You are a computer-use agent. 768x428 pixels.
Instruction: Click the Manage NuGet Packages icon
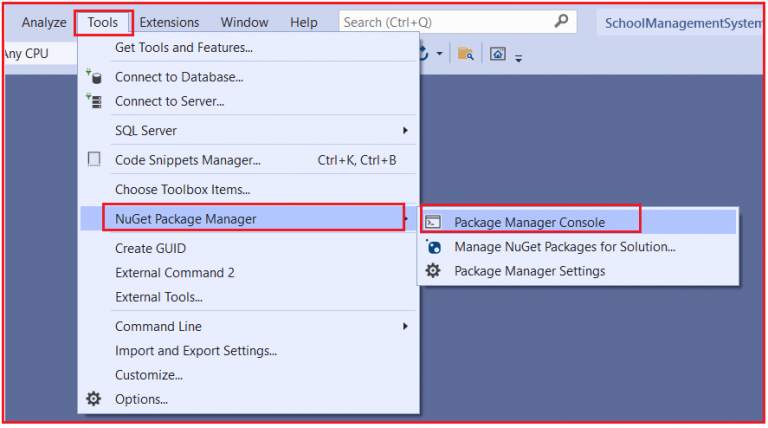(x=433, y=246)
